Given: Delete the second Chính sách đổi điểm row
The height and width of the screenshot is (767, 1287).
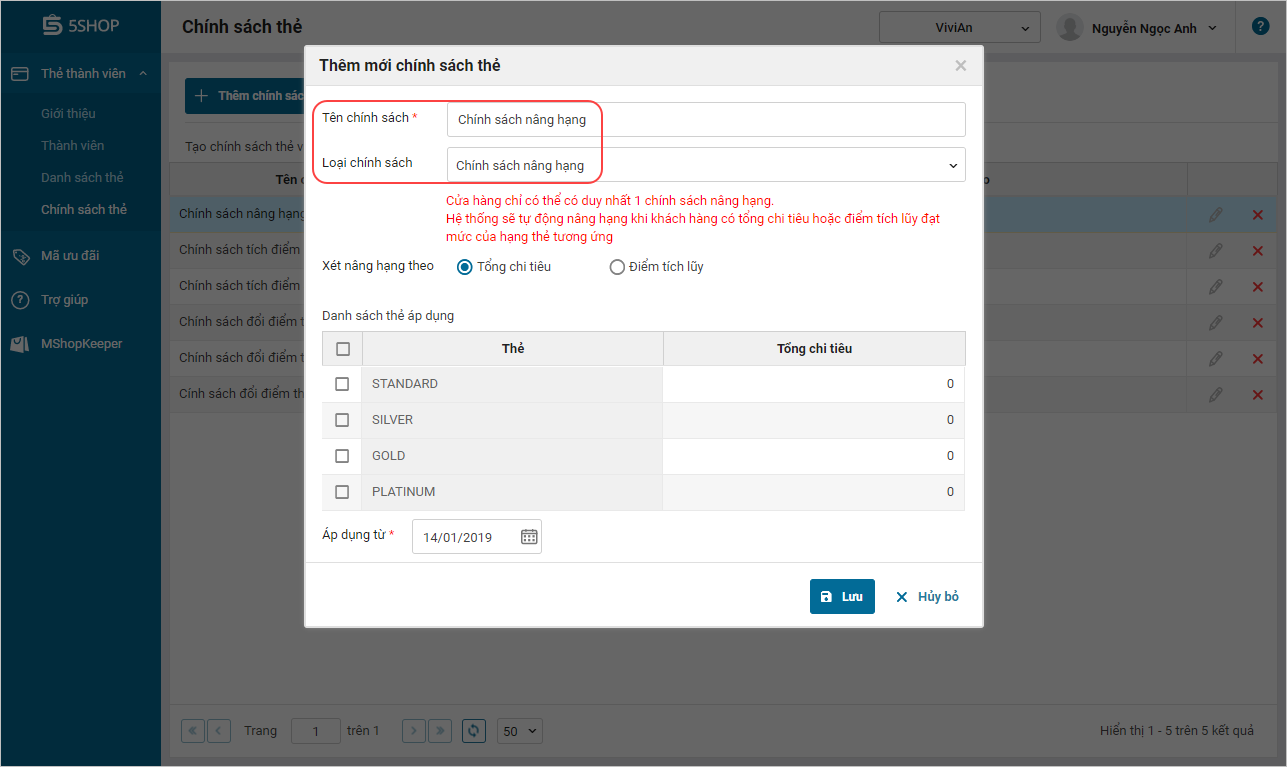Looking at the screenshot, I should (x=1258, y=359).
